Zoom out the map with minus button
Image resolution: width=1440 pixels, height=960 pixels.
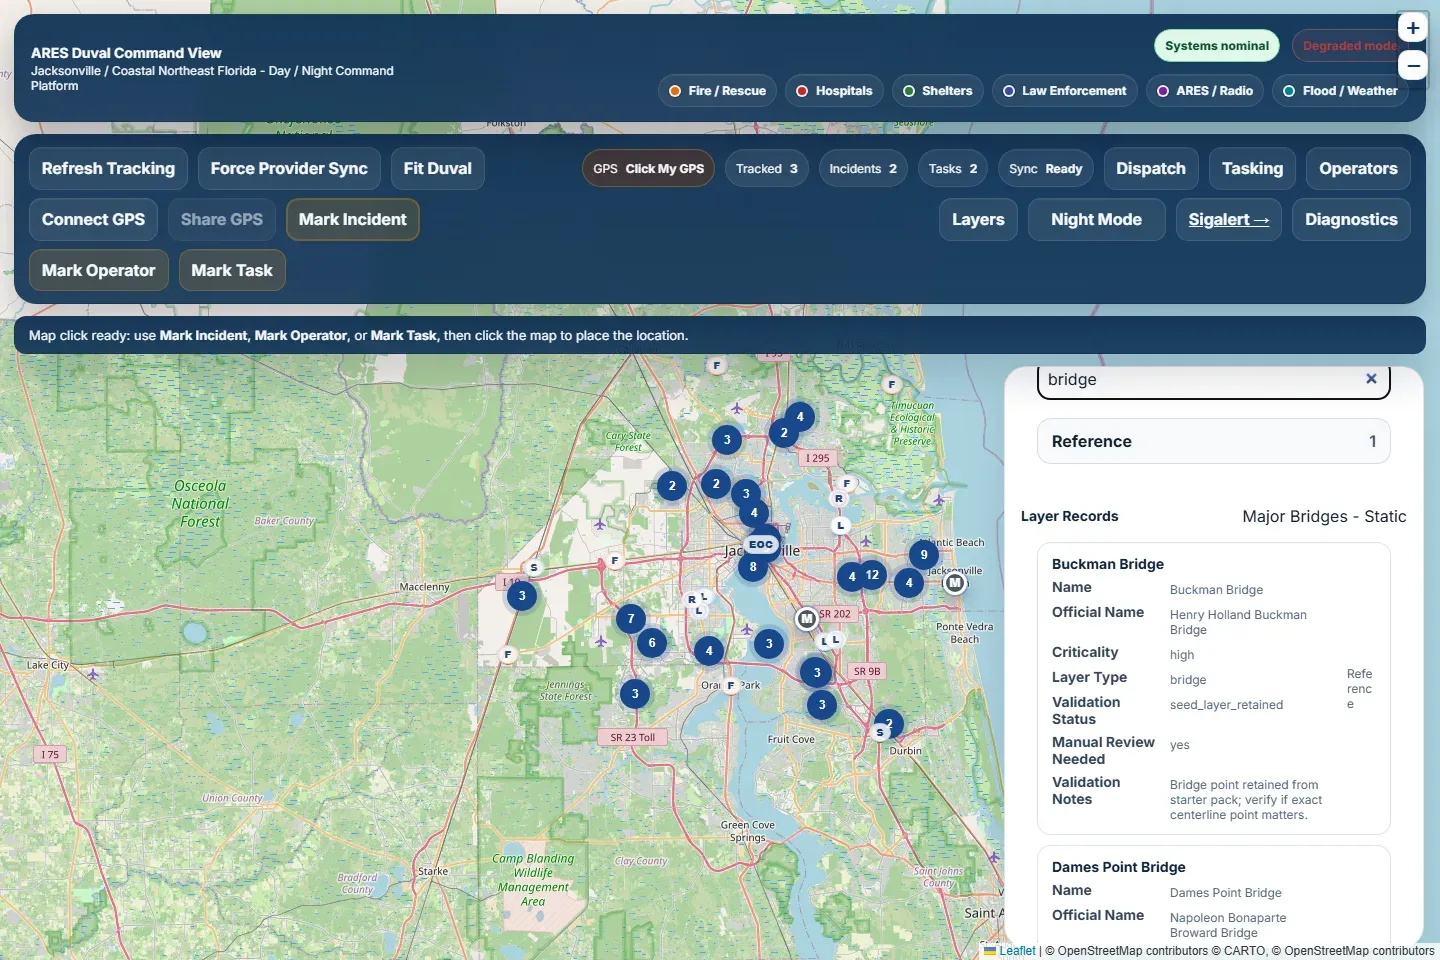pyautogui.click(x=1412, y=66)
